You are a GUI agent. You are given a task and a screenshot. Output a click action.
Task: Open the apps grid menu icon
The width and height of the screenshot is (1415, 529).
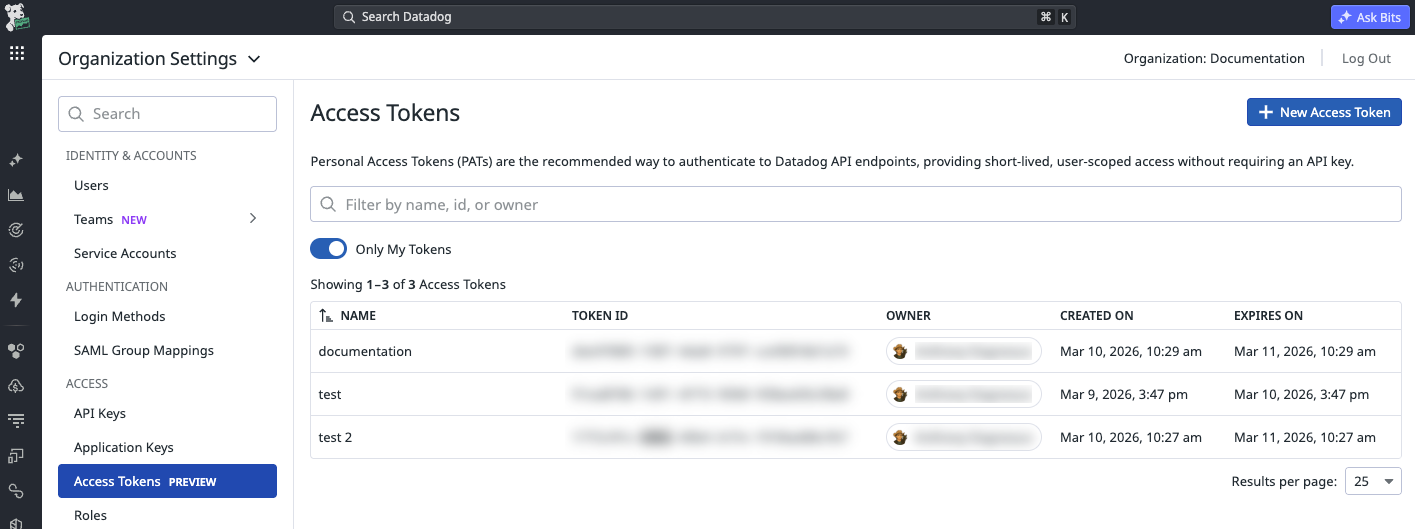click(x=17, y=54)
